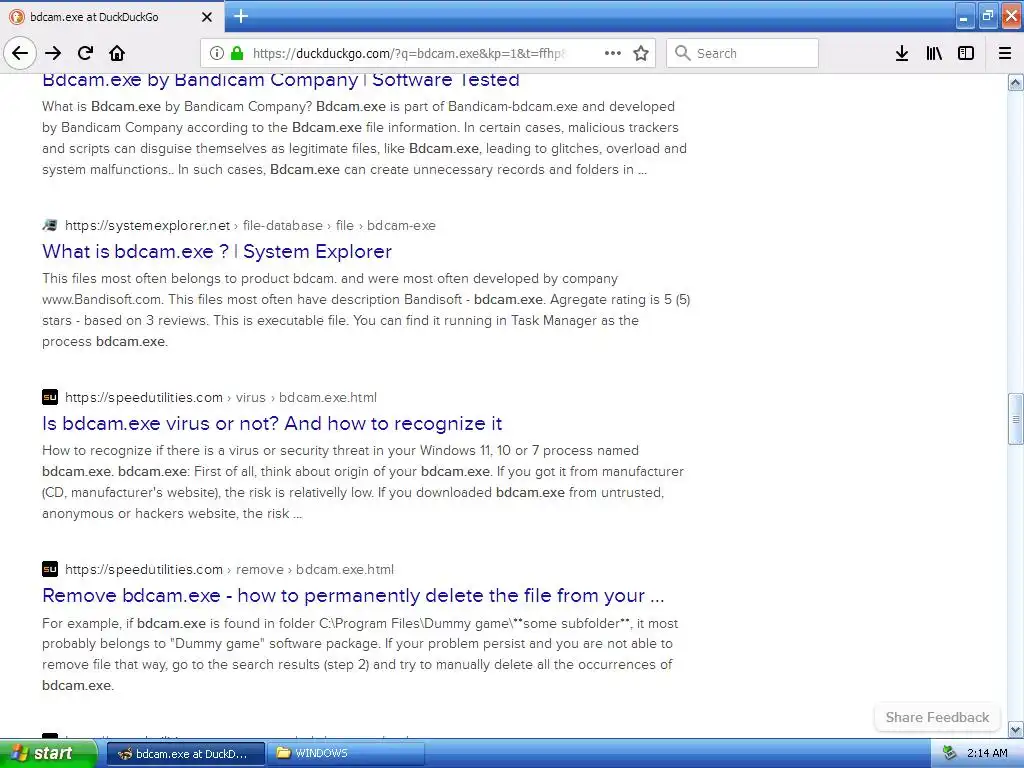Click the 2:14 AM taskbar clock
Screen dimensions: 1024x768
coord(987,754)
